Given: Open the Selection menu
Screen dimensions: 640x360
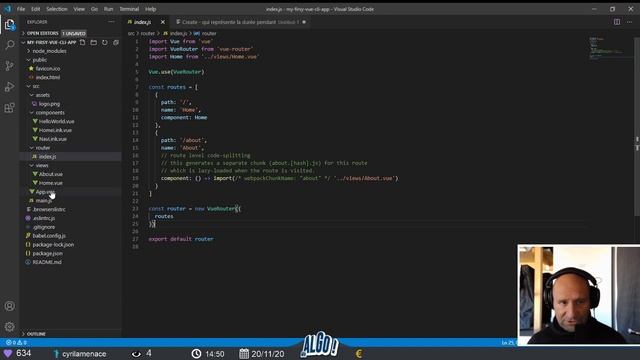Looking at the screenshot, I should click(57, 9).
